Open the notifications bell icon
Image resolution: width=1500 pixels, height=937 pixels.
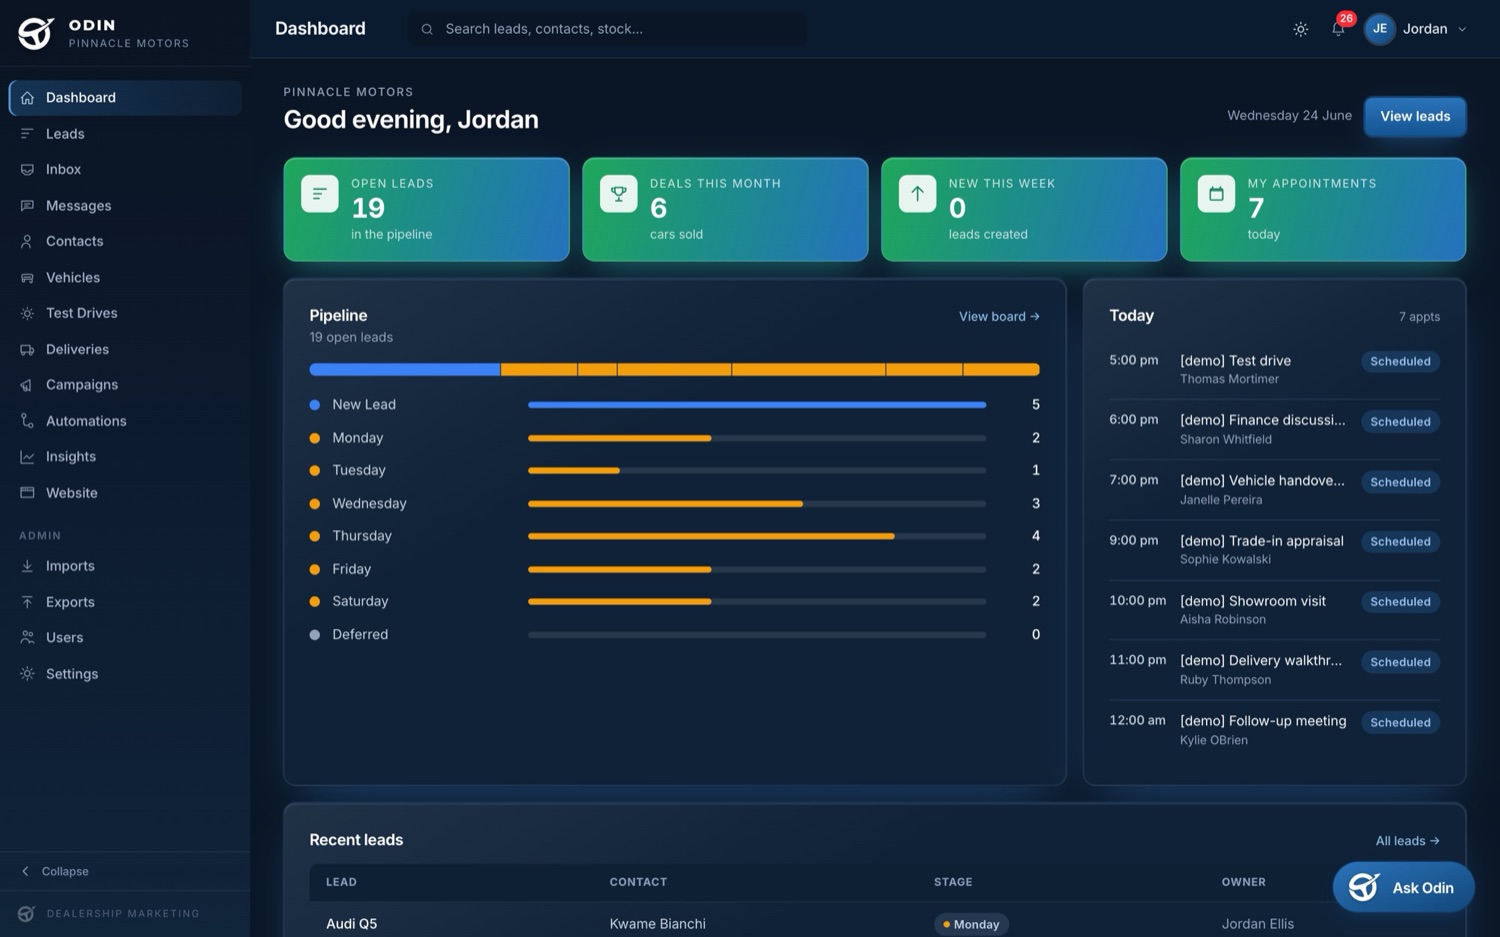(1338, 29)
